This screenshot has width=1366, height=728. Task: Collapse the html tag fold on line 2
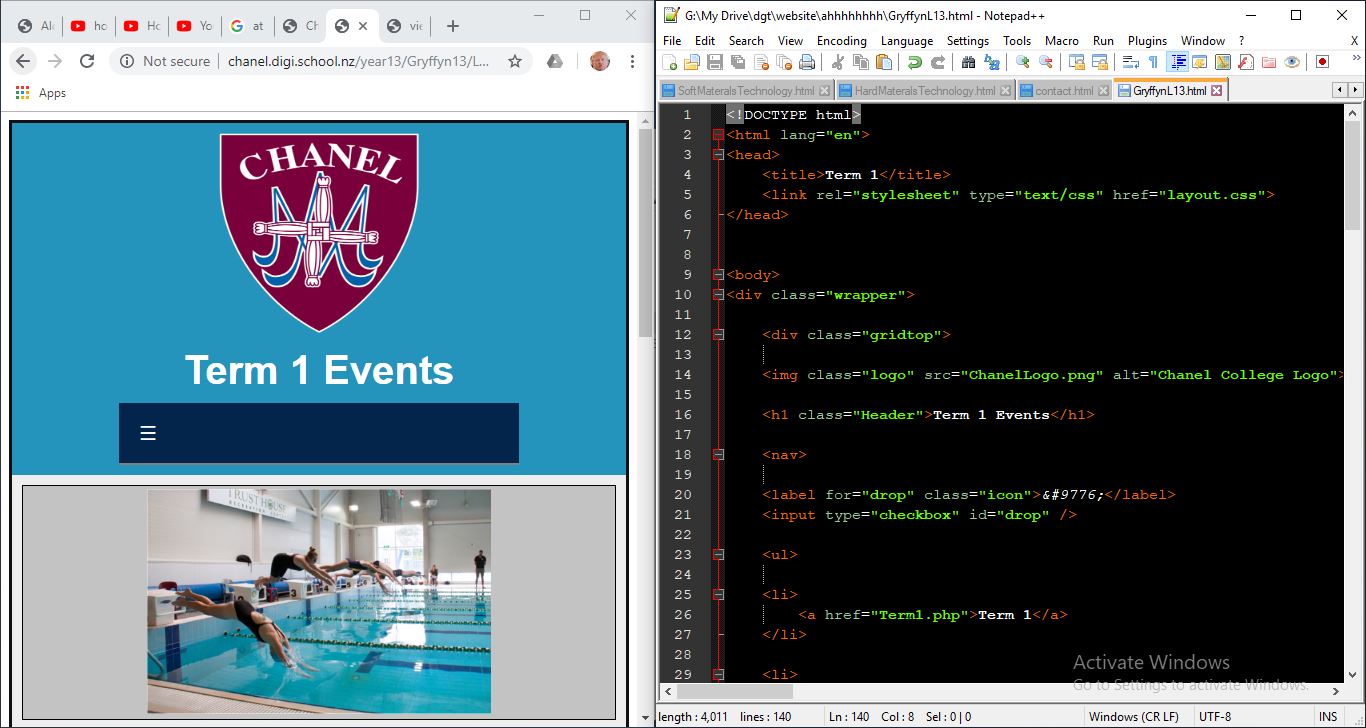tap(718, 135)
